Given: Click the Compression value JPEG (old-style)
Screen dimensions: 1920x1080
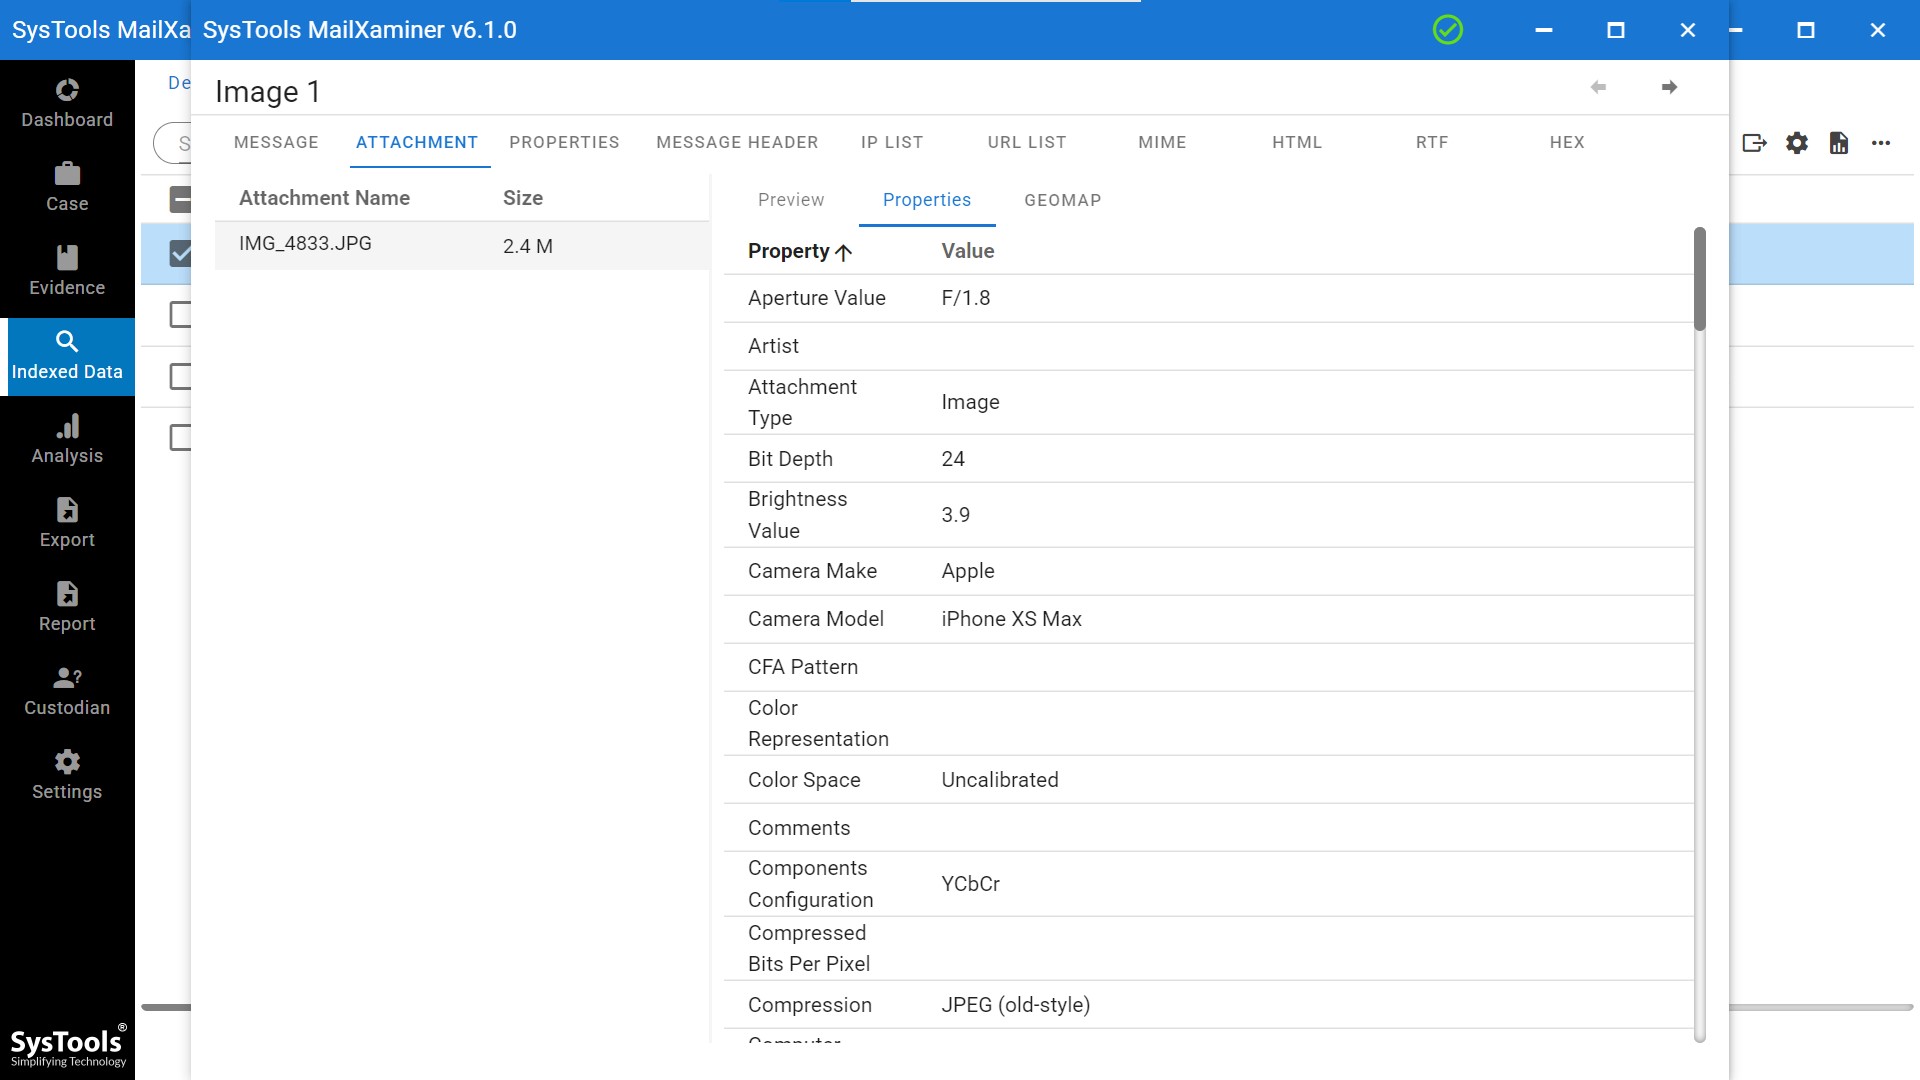Looking at the screenshot, I should coord(1015,1005).
